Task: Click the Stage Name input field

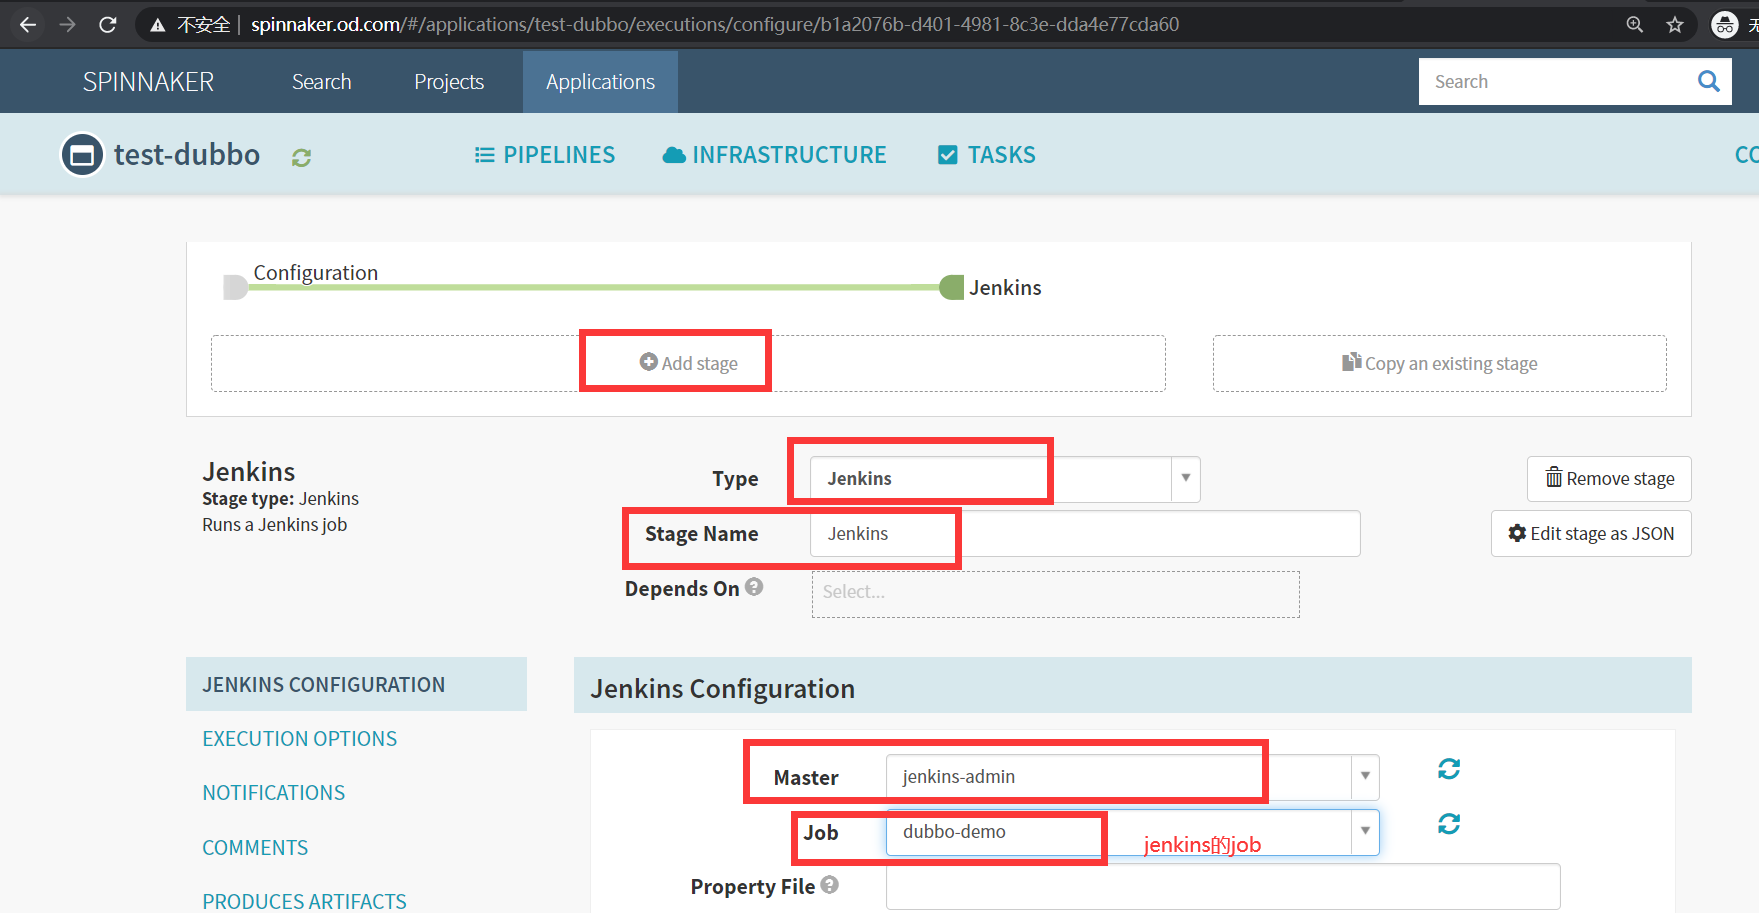Action: (1085, 534)
